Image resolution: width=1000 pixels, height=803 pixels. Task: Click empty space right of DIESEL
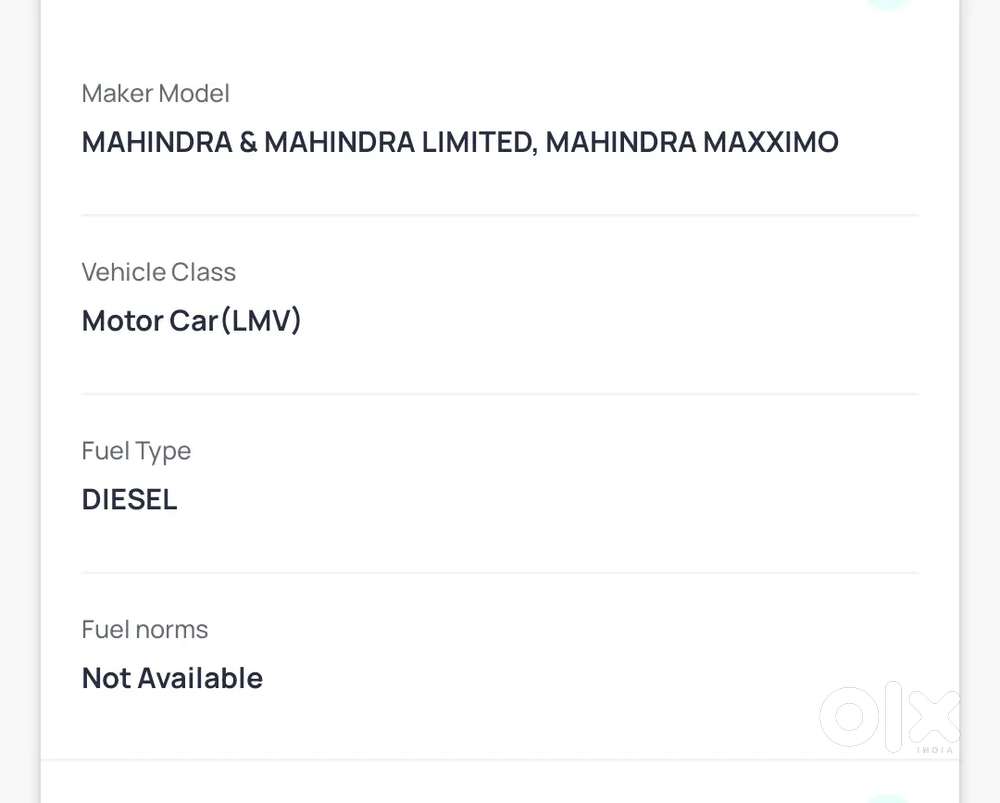pyautogui.click(x=550, y=499)
